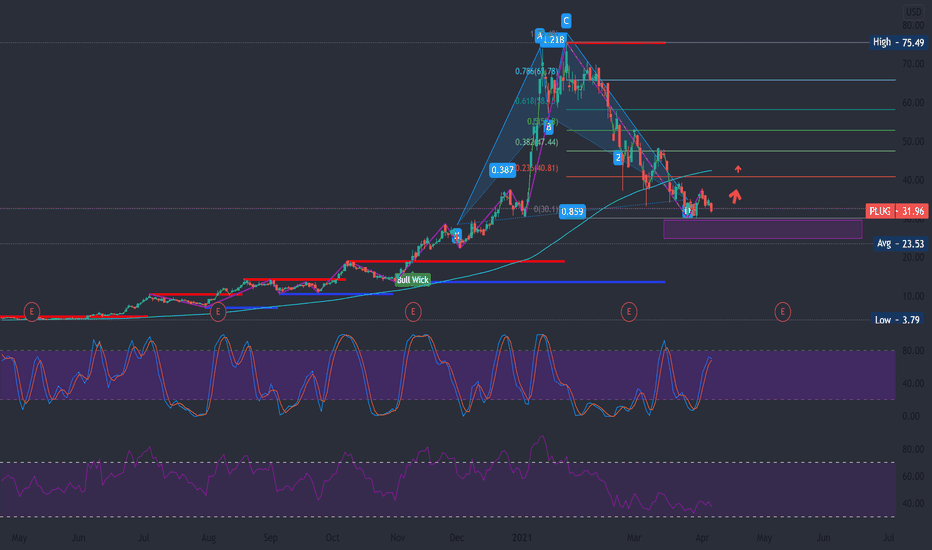Open the earnings E marker in May 2020
The height and width of the screenshot is (550, 932).
32,312
